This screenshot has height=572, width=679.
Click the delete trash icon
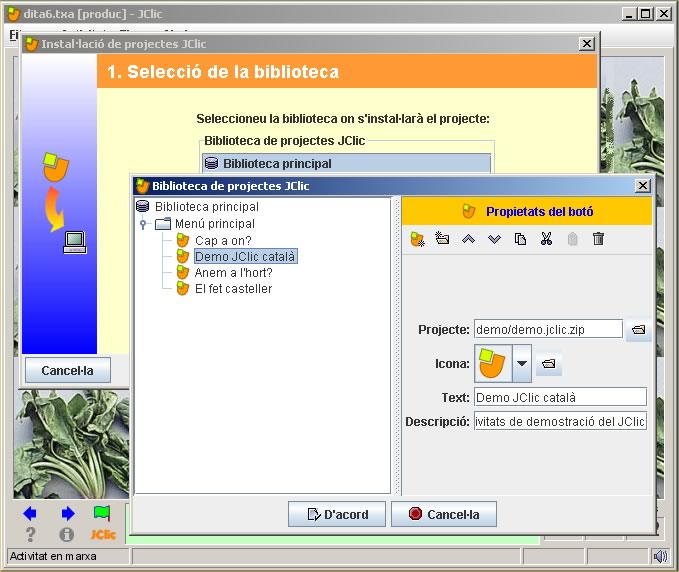pyautogui.click(x=598, y=239)
